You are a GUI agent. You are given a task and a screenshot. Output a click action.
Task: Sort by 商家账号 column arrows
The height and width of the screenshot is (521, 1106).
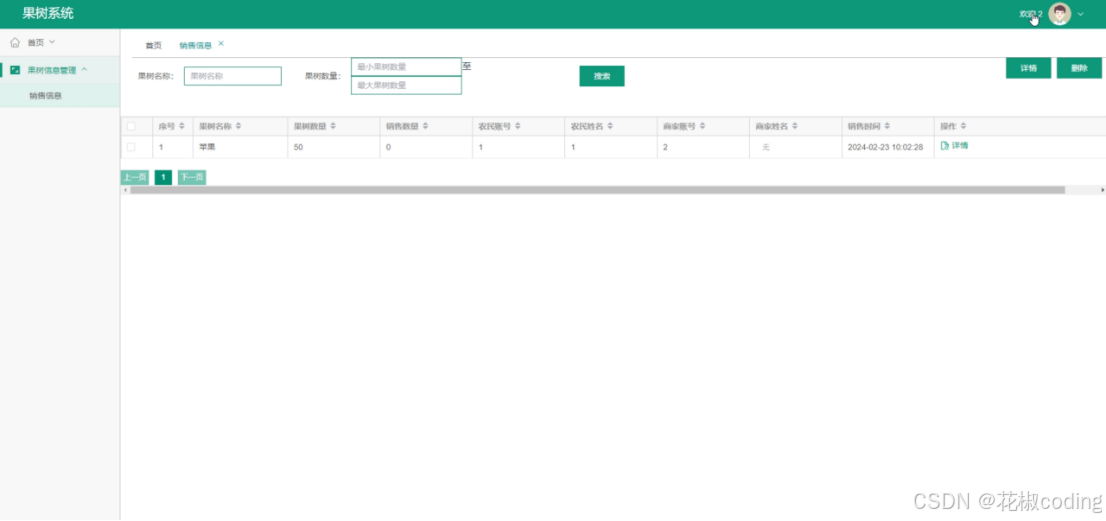point(703,126)
